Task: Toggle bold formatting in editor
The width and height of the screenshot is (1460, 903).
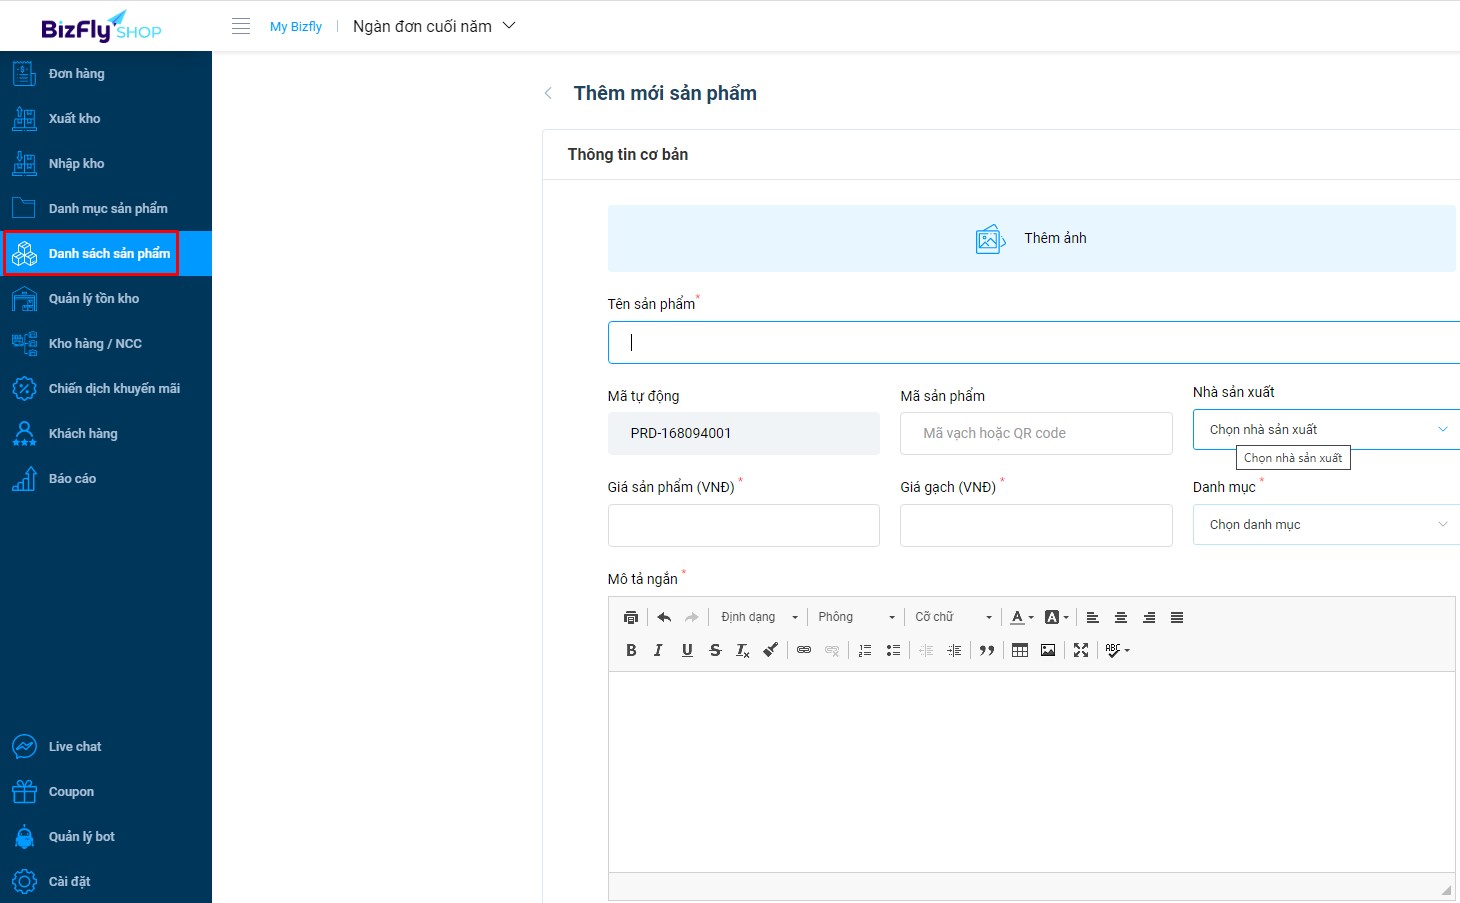Action: click(x=631, y=650)
